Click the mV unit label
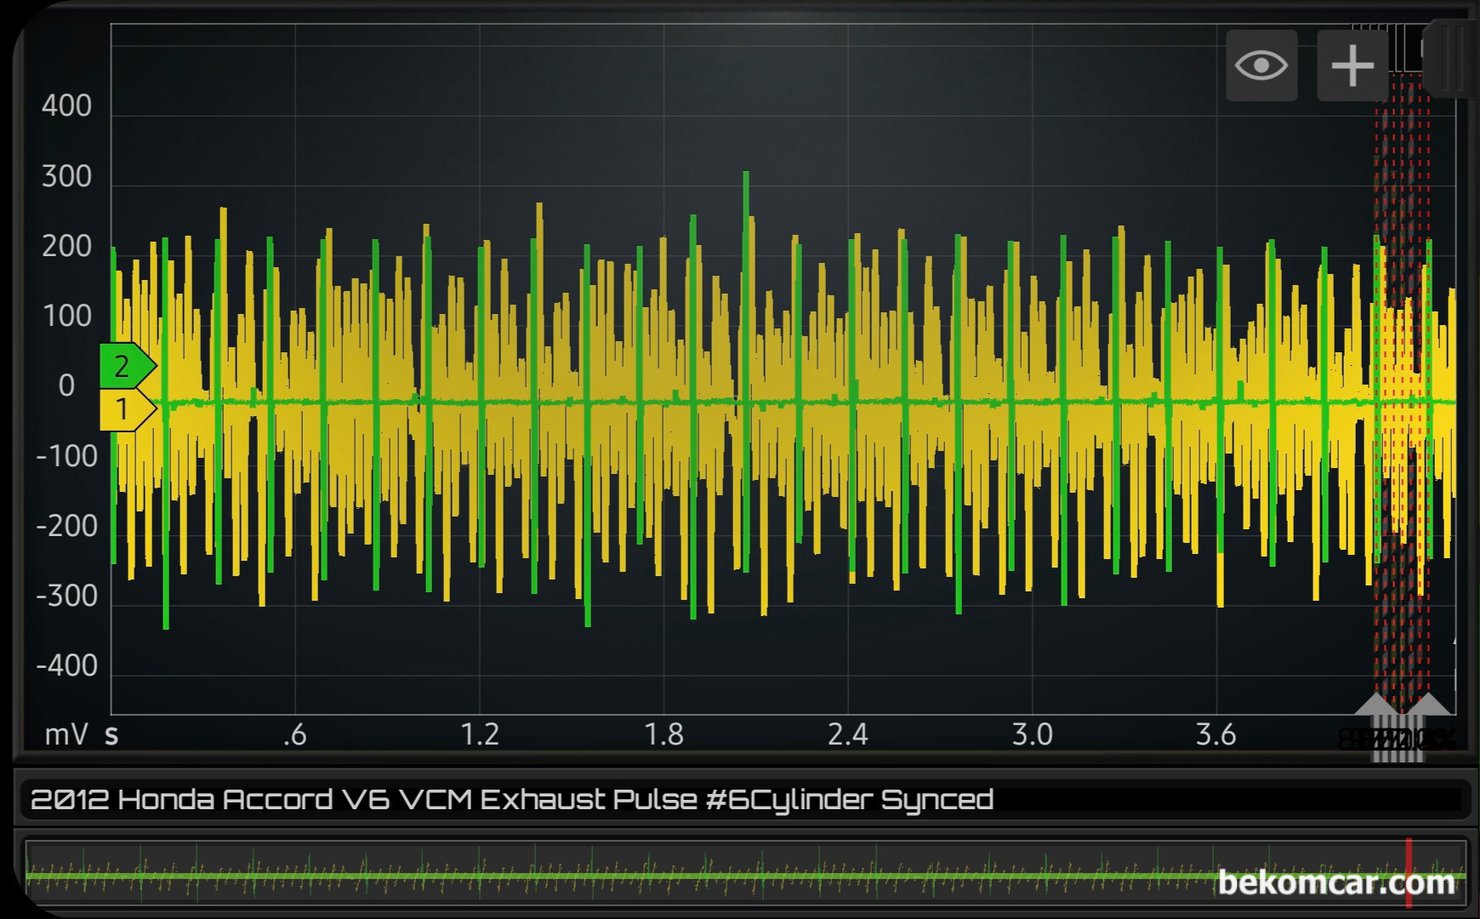Viewport: 1480px width, 919px height. point(66,735)
